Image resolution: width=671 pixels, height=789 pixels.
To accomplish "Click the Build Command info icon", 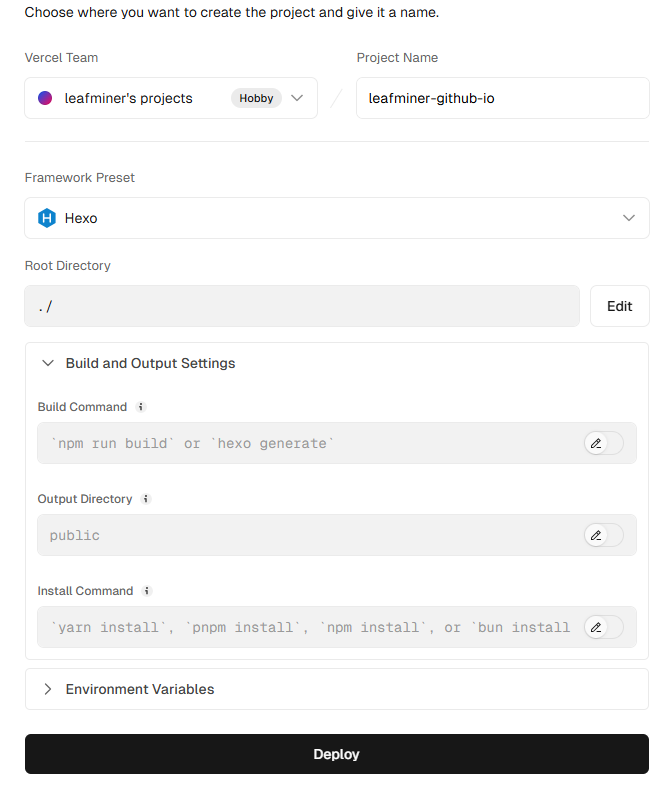I will [x=141, y=407].
